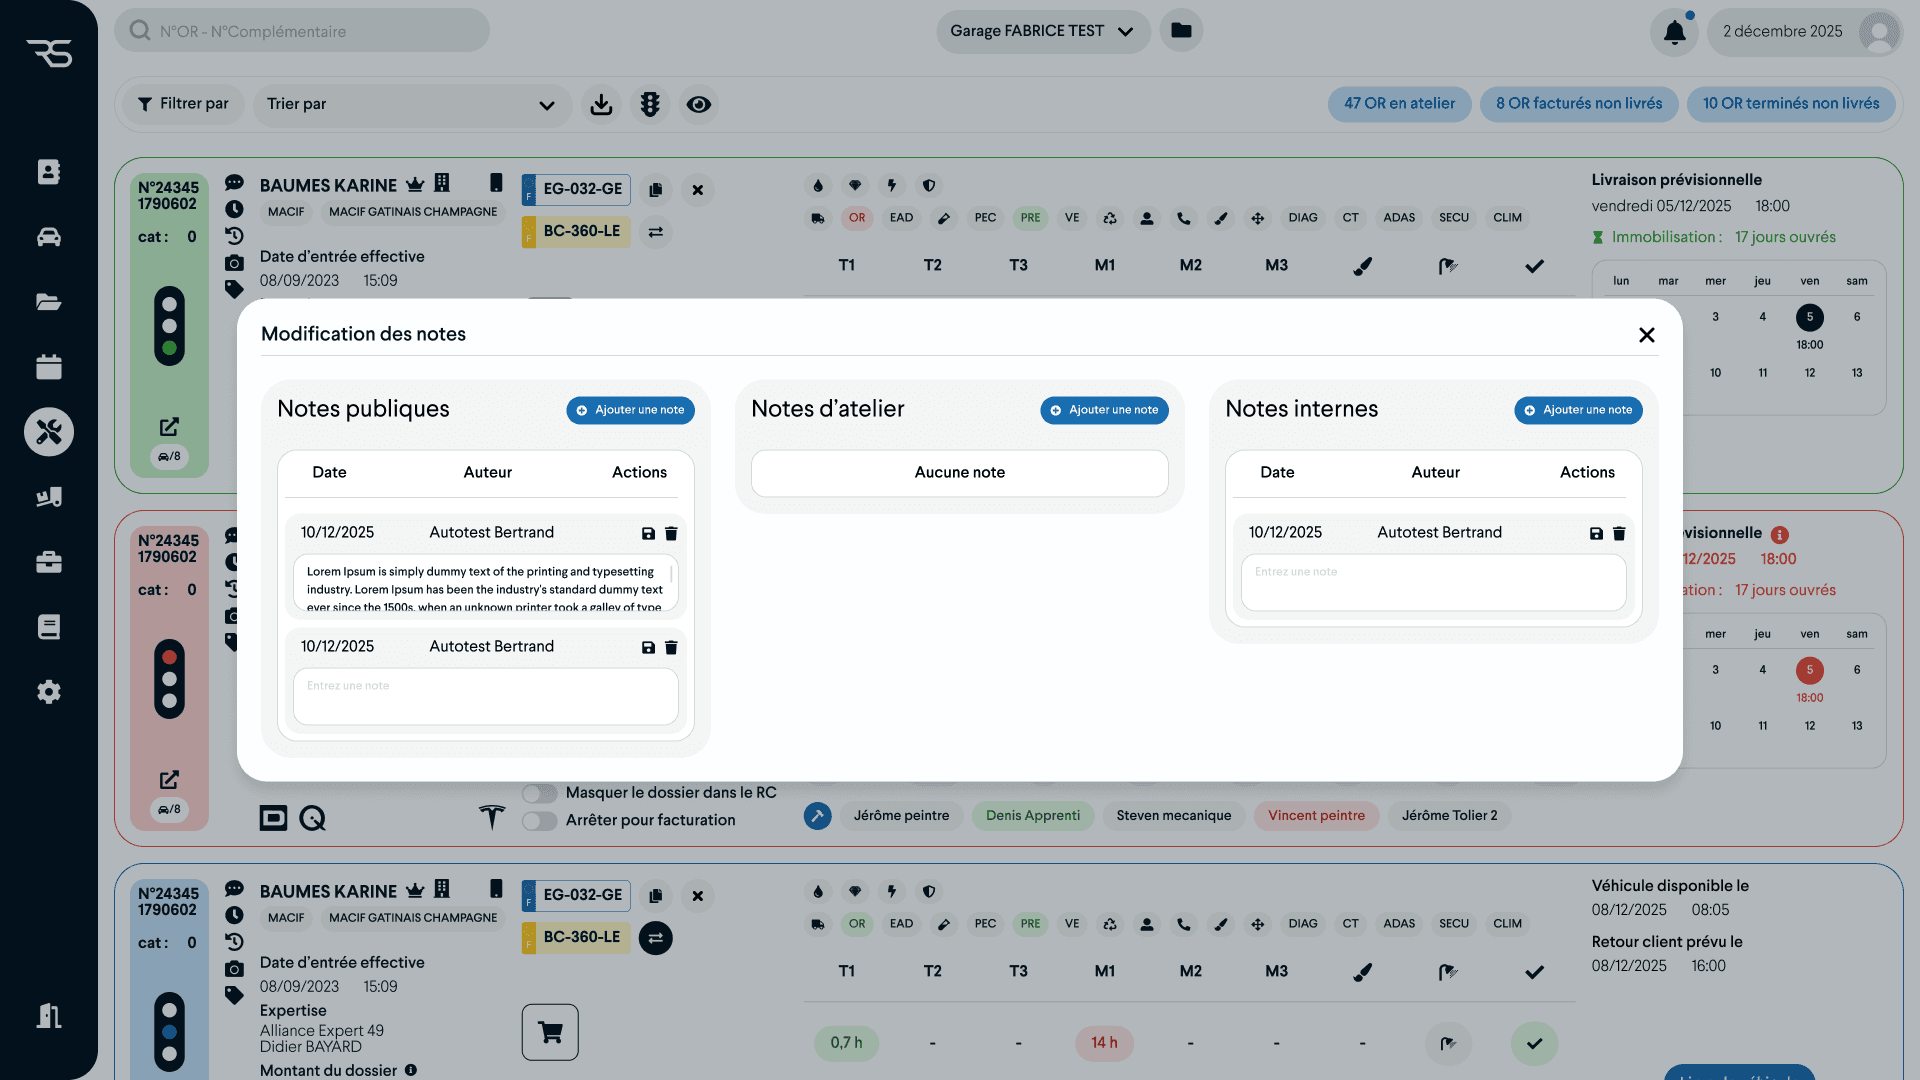Click the empty internal note text field
Screen dimensions: 1920x1080
click(x=1433, y=583)
